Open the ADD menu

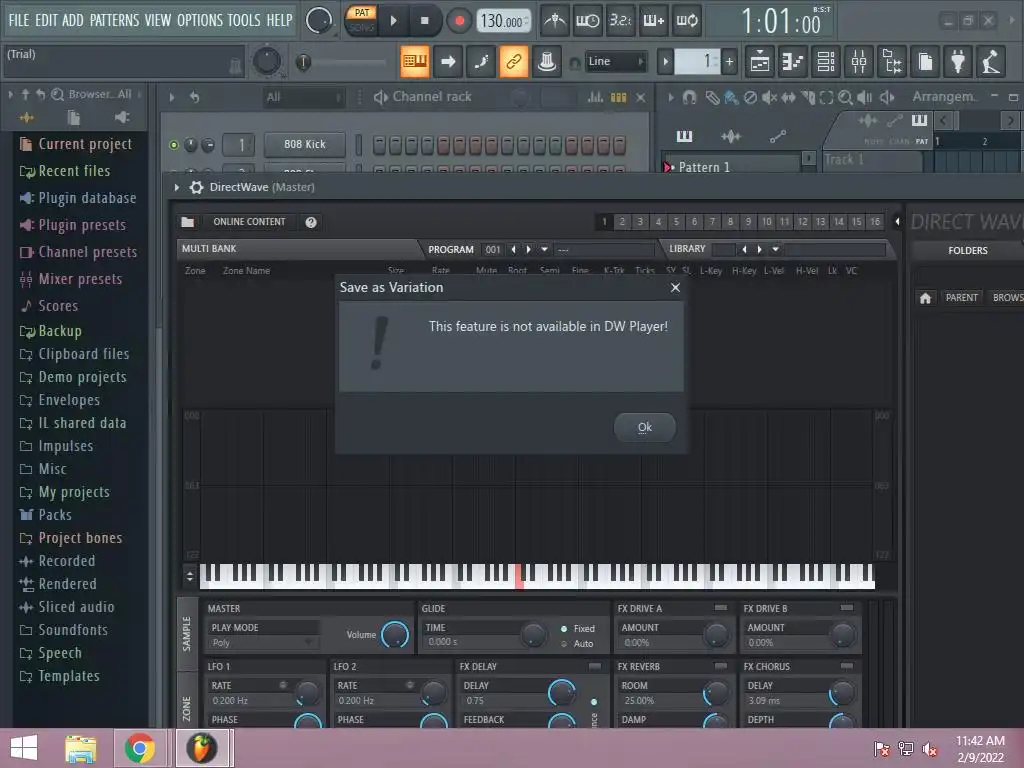(x=72, y=20)
